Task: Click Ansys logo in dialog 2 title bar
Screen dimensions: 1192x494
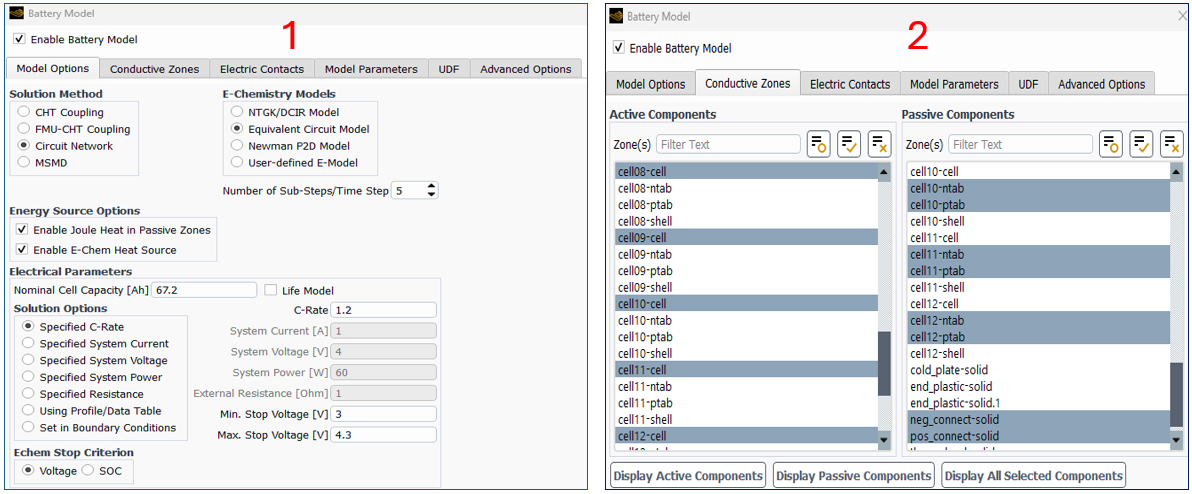Action: pos(614,16)
